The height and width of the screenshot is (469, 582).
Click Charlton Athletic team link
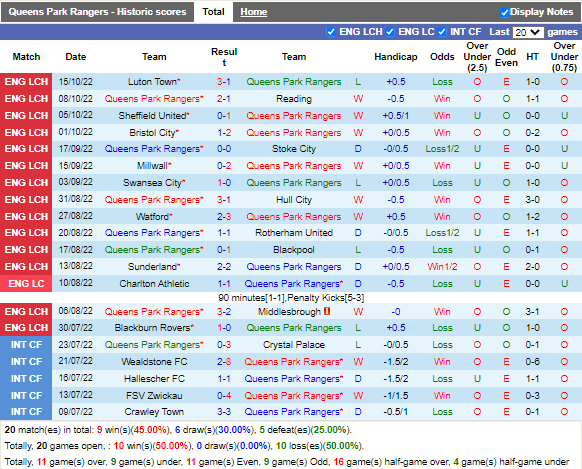pyautogui.click(x=154, y=283)
